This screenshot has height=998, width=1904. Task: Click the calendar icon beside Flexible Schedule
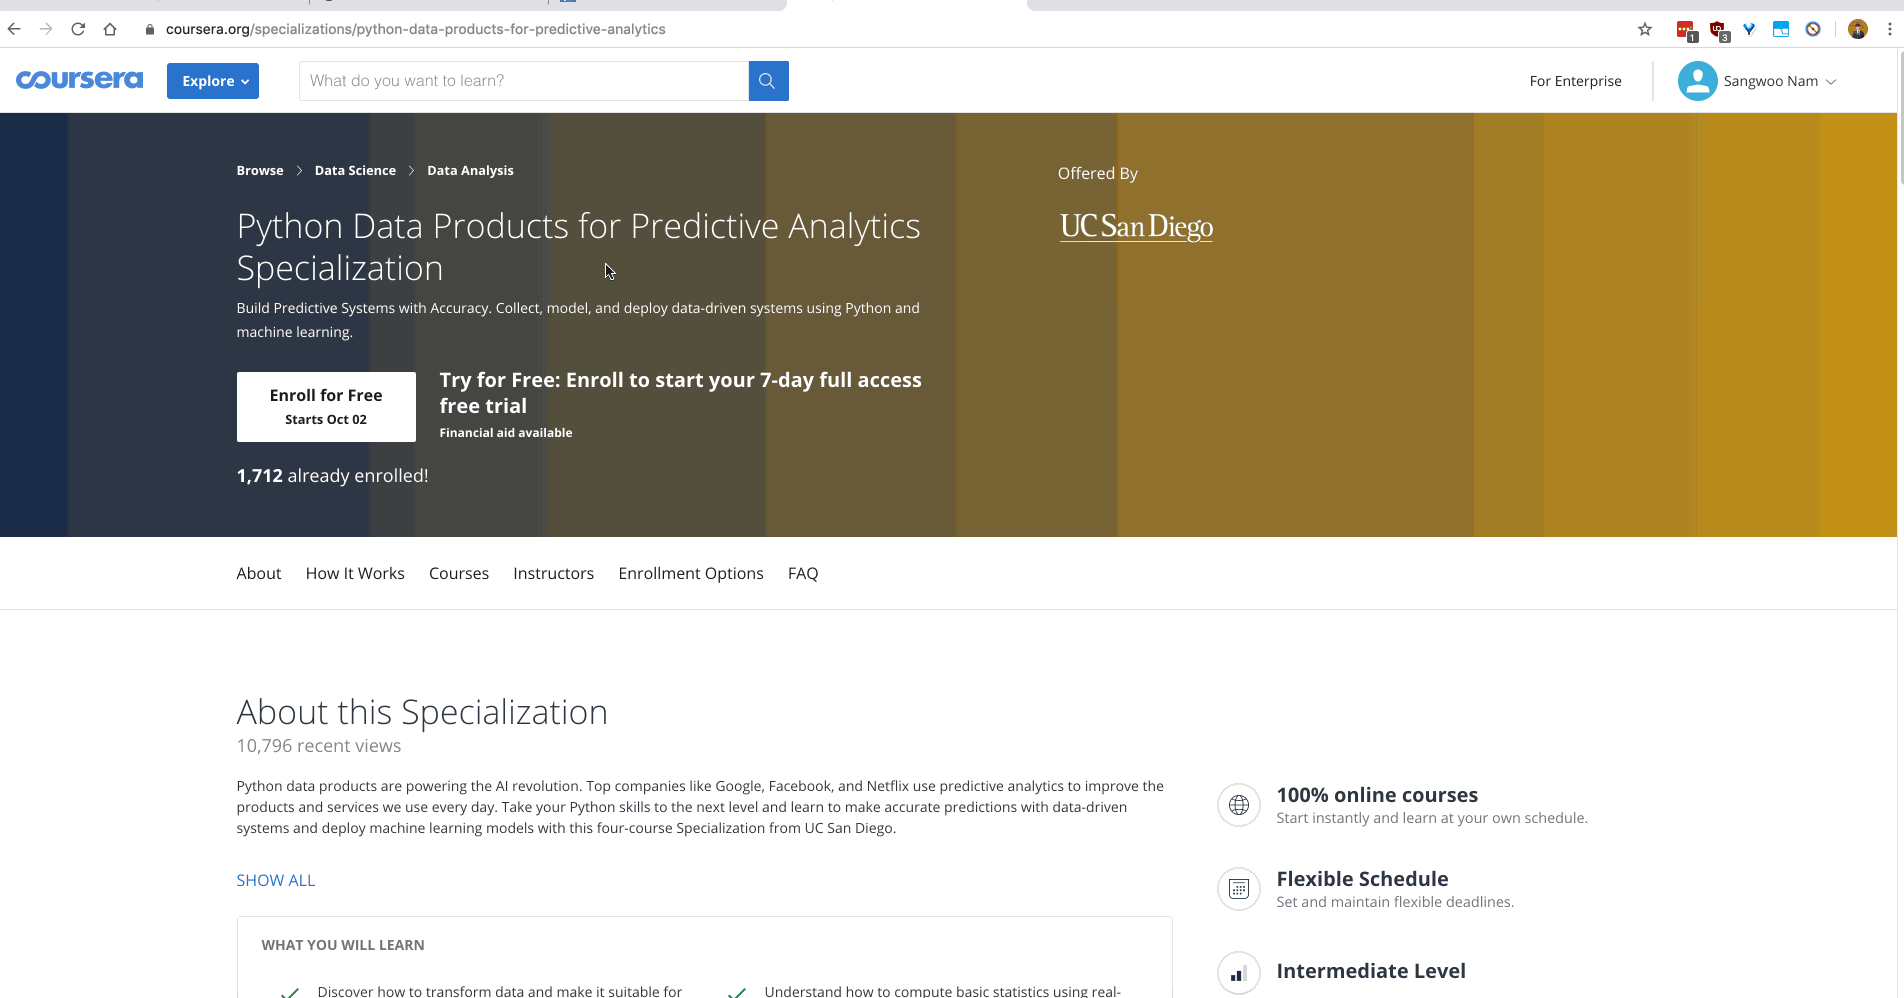pos(1239,889)
